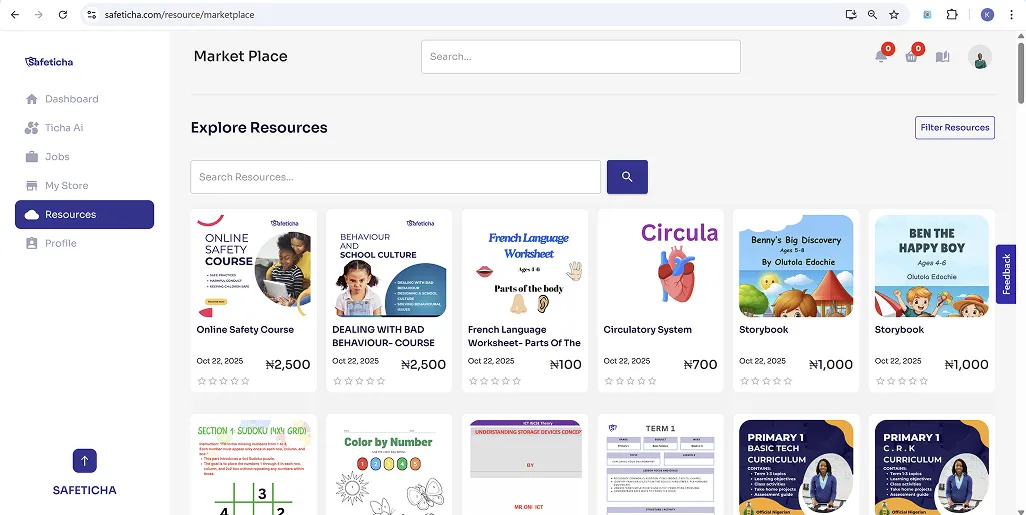Open Term 1 lesson plan thumbnail
The image size is (1026, 515).
(660, 467)
